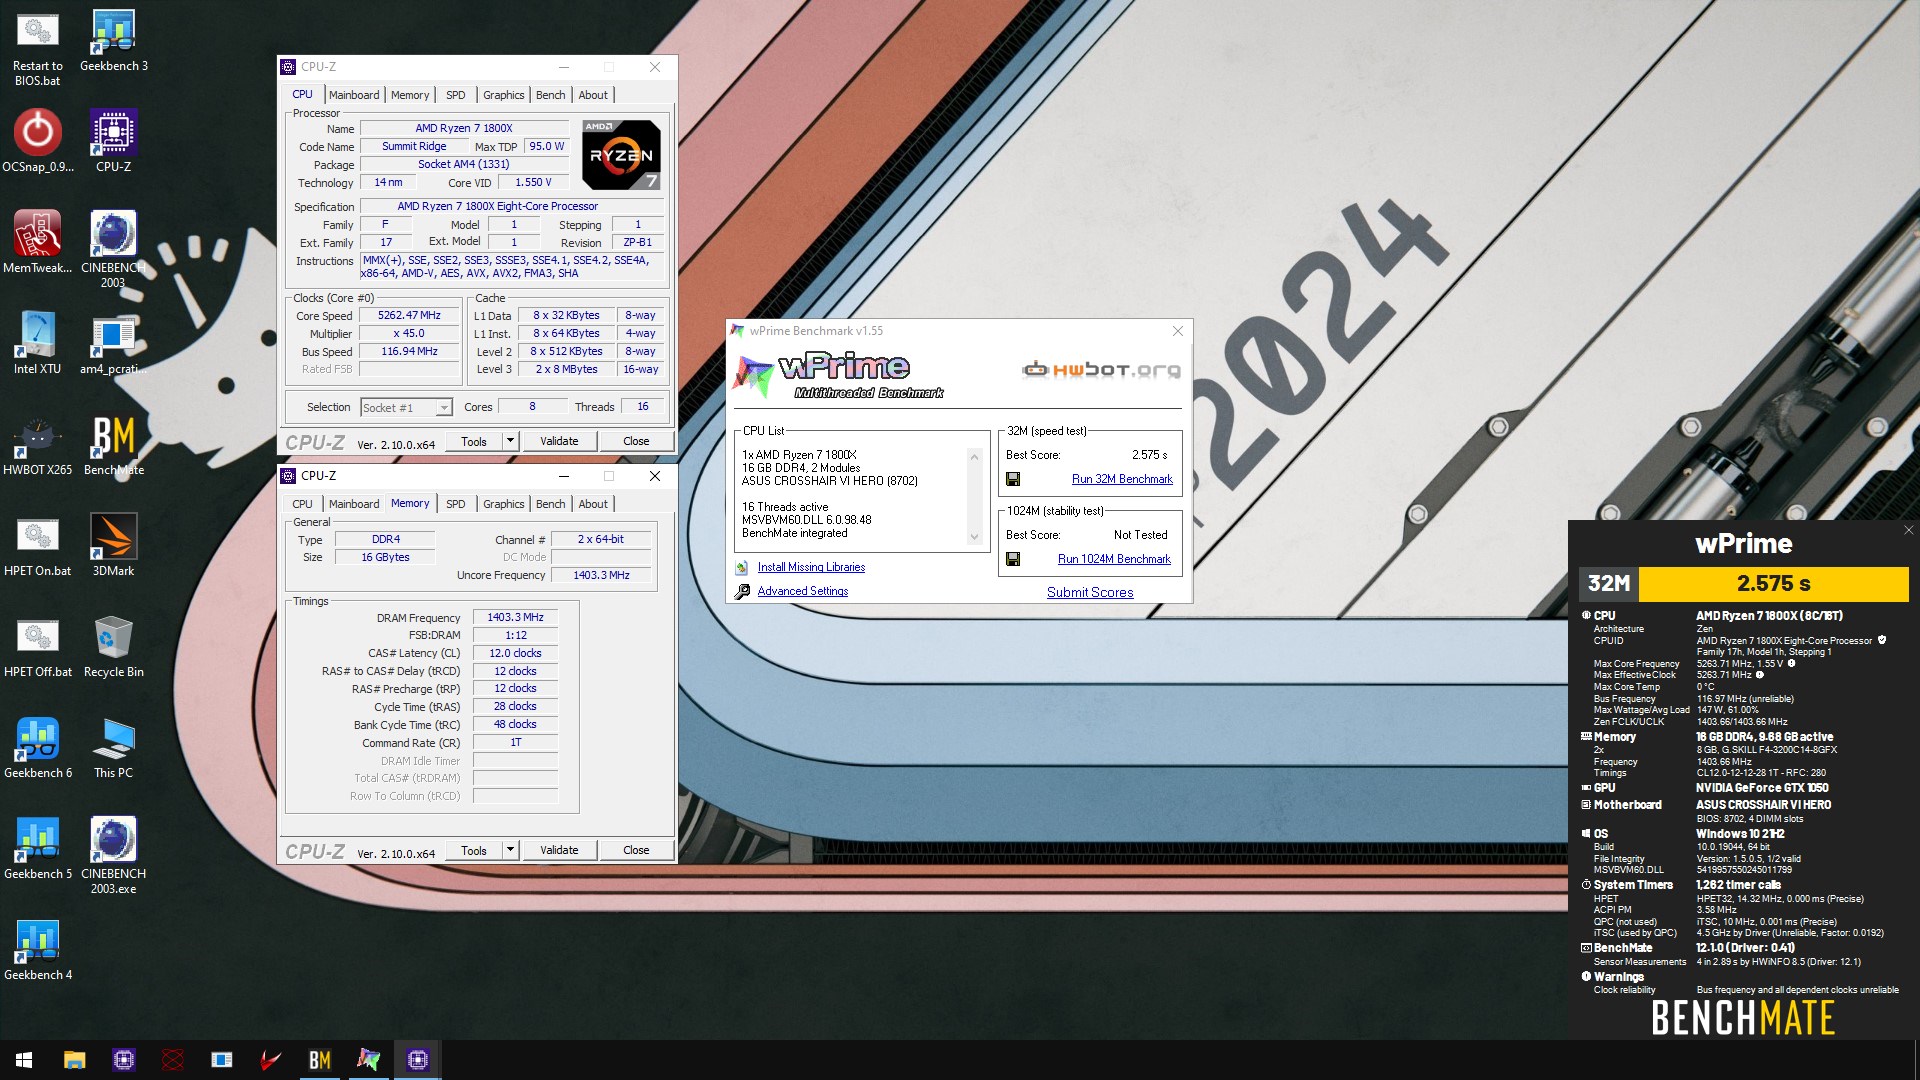Select the Geekbench 5 desktop shortcut
Viewport: 1920px width, 1080px height.
coord(37,848)
